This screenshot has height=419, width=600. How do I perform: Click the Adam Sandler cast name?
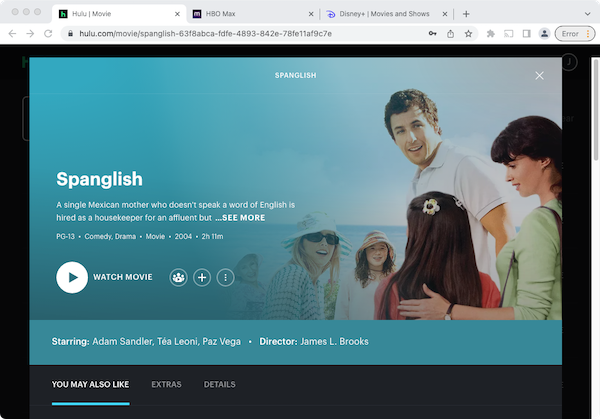click(x=122, y=341)
